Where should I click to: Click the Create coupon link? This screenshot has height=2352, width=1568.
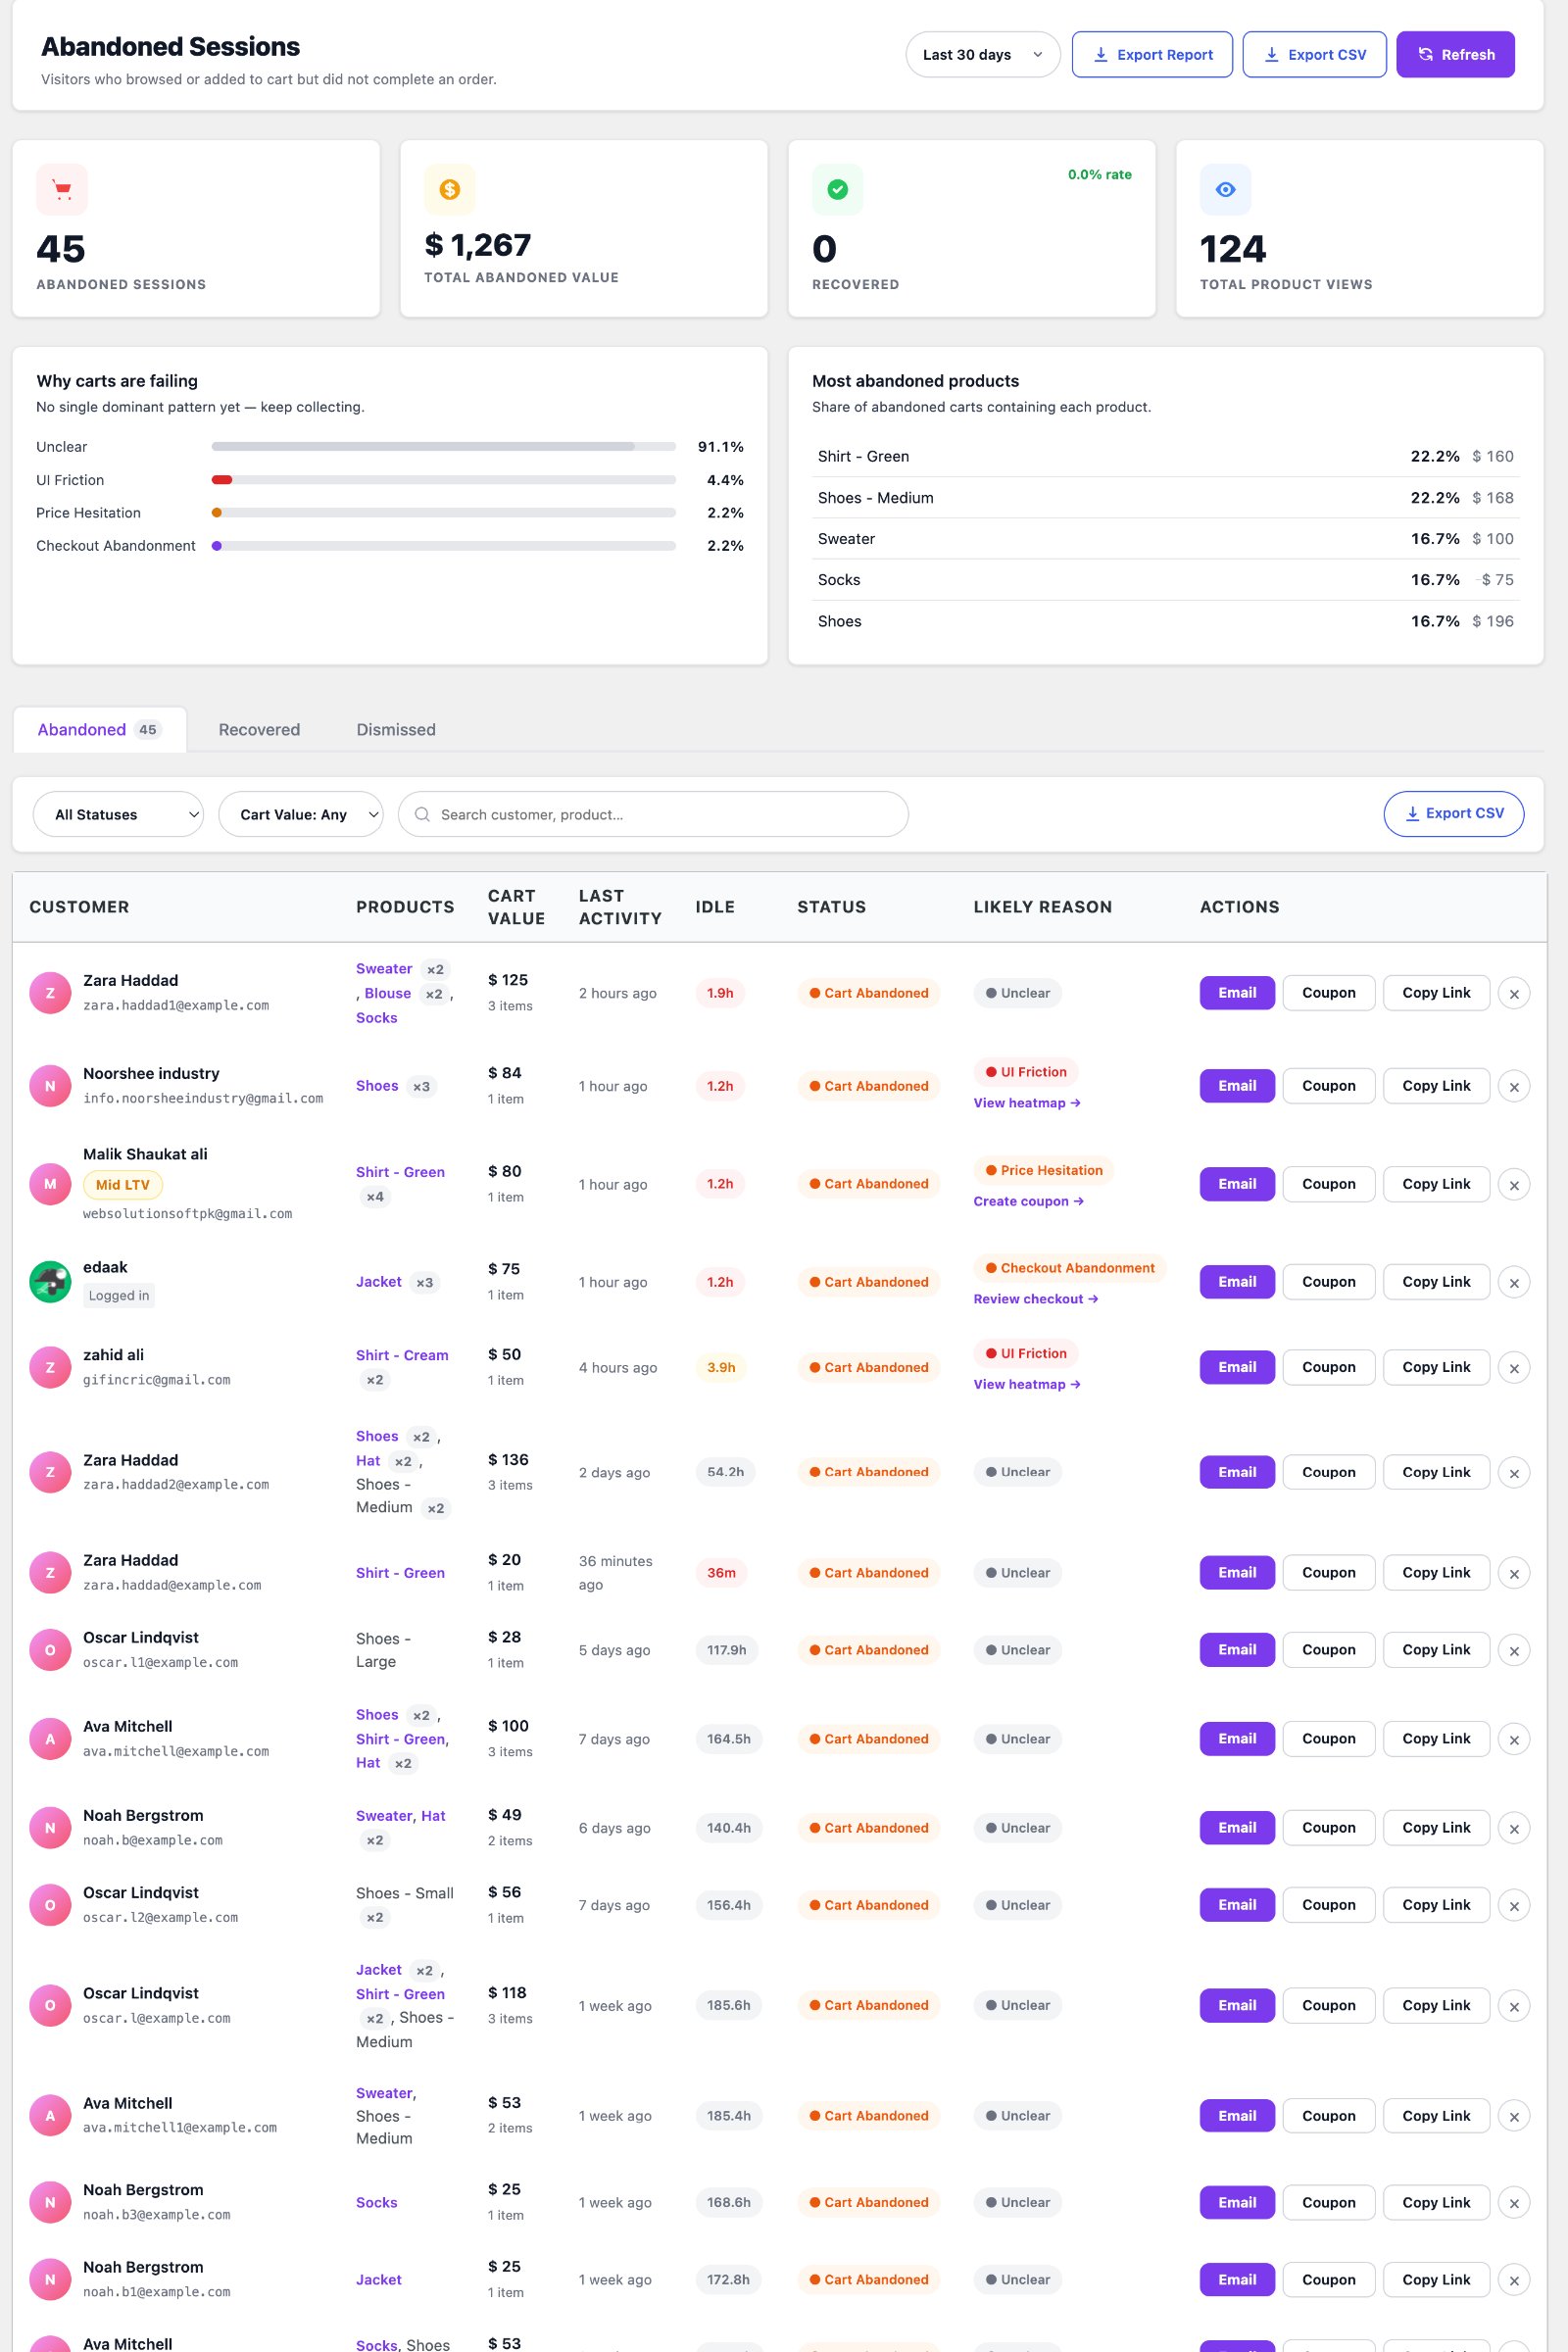tap(1029, 1201)
